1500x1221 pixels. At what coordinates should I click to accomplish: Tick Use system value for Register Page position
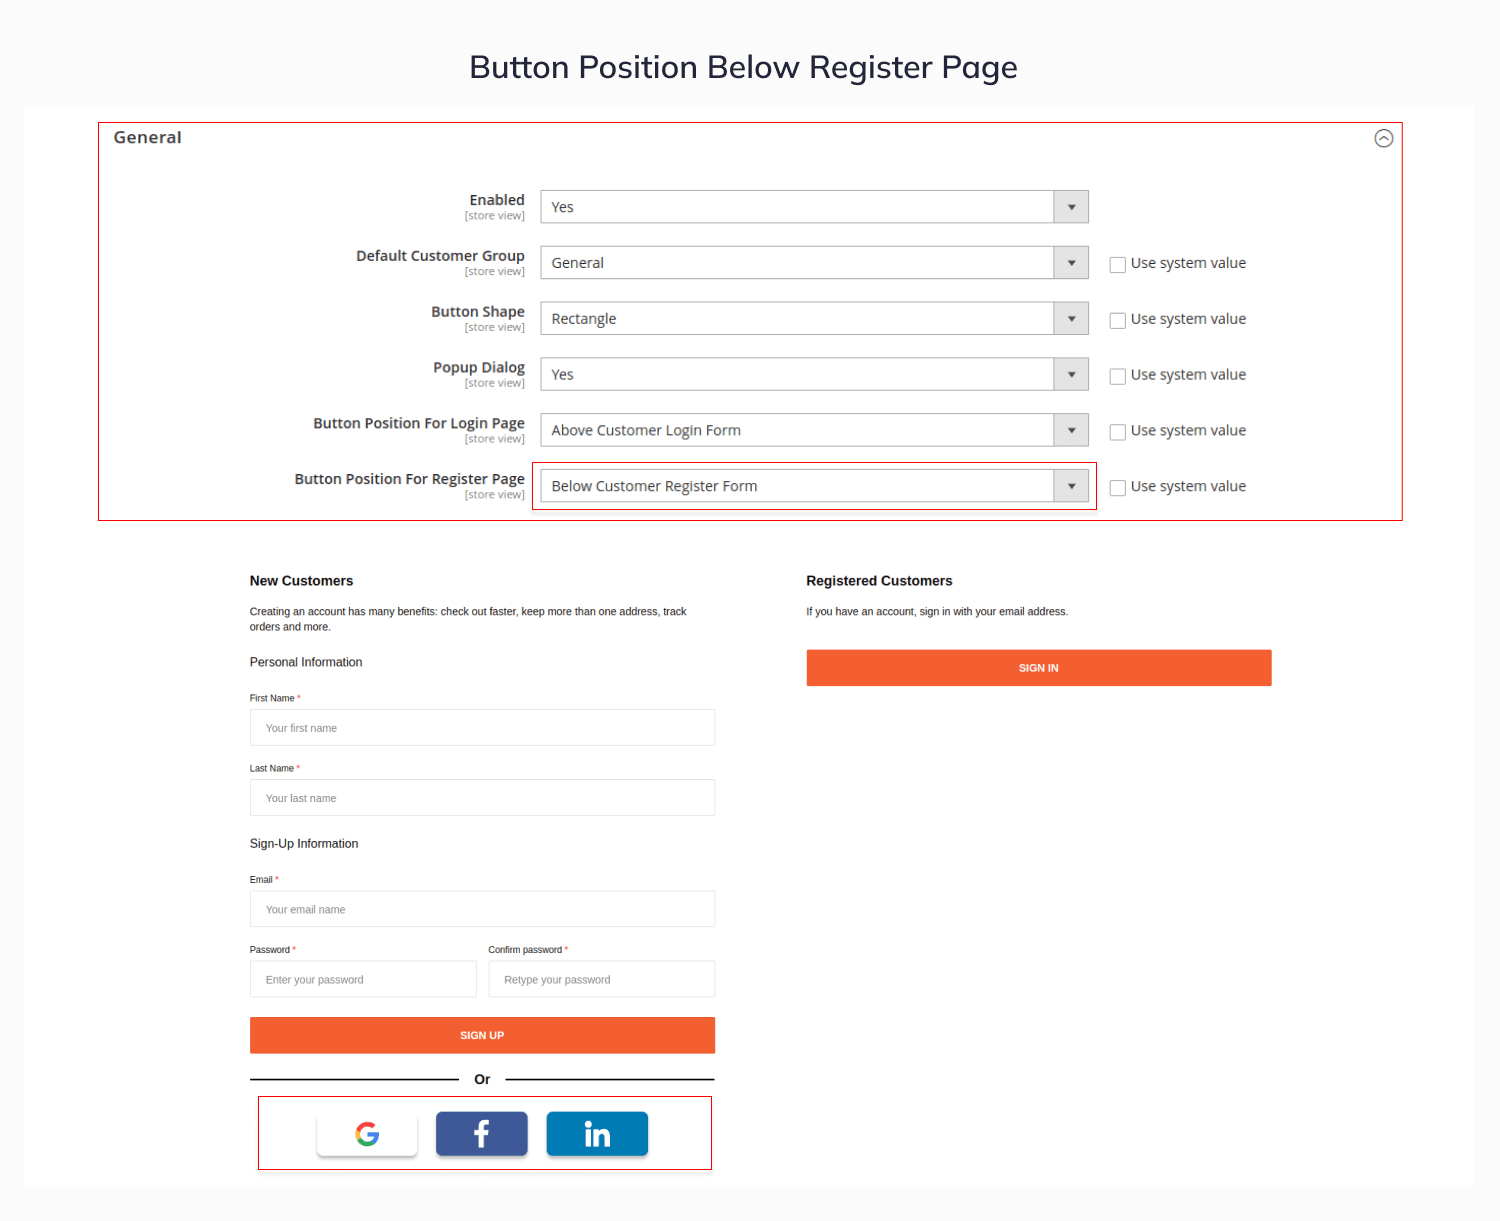click(x=1118, y=488)
